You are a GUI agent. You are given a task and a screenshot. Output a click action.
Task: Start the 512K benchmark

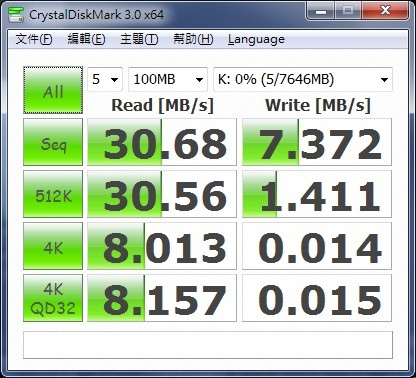[53, 194]
